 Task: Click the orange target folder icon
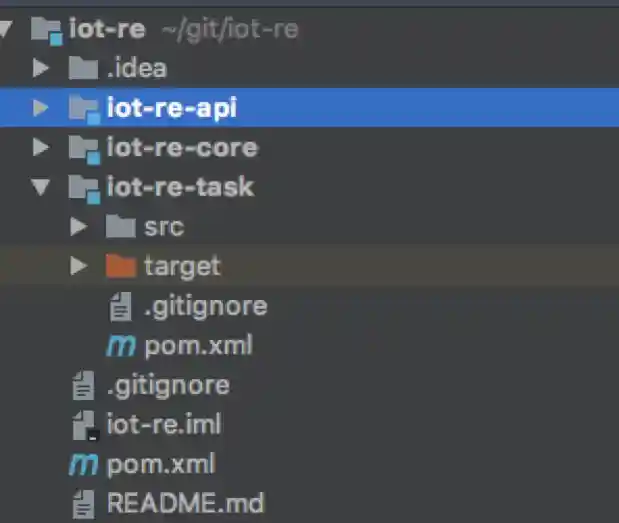click(120, 266)
